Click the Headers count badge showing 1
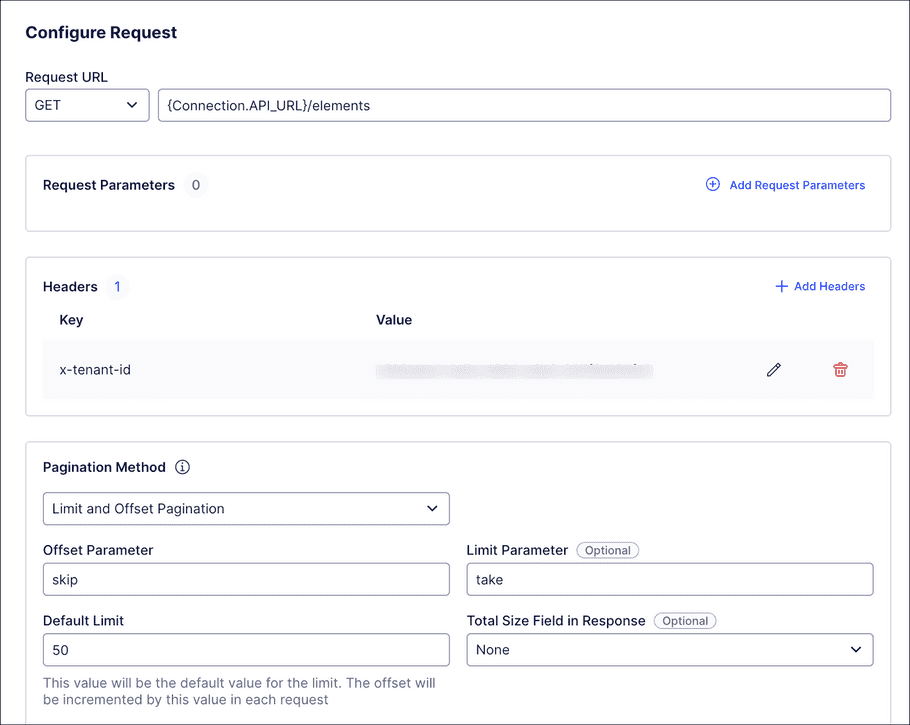The width and height of the screenshot is (910, 725). pos(117,287)
